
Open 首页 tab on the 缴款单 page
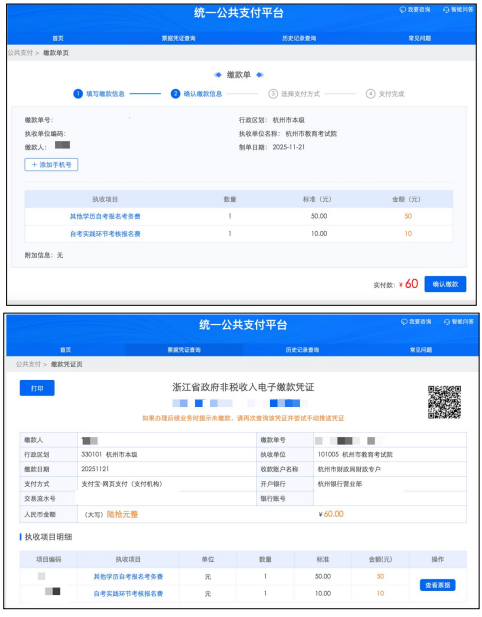pos(58,38)
